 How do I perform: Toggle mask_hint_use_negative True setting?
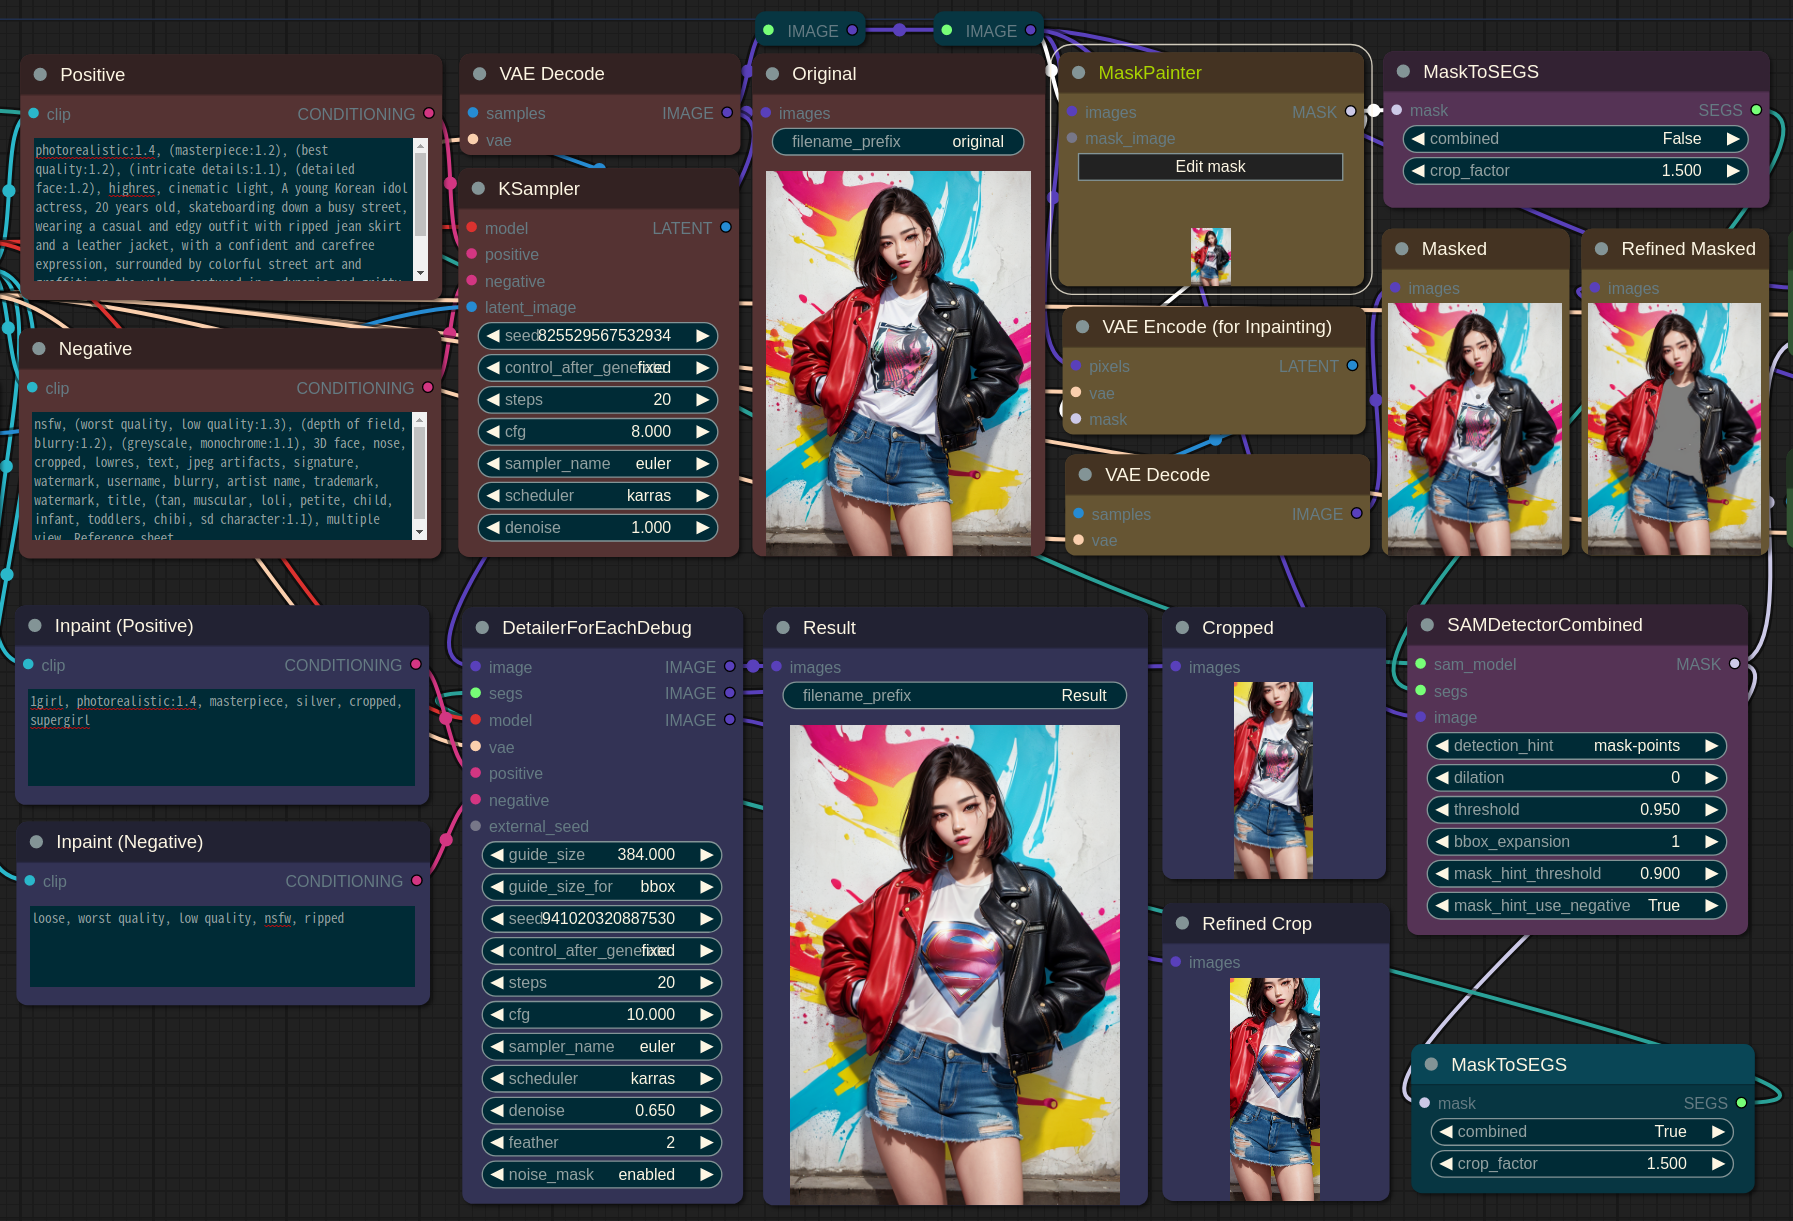tap(1577, 906)
